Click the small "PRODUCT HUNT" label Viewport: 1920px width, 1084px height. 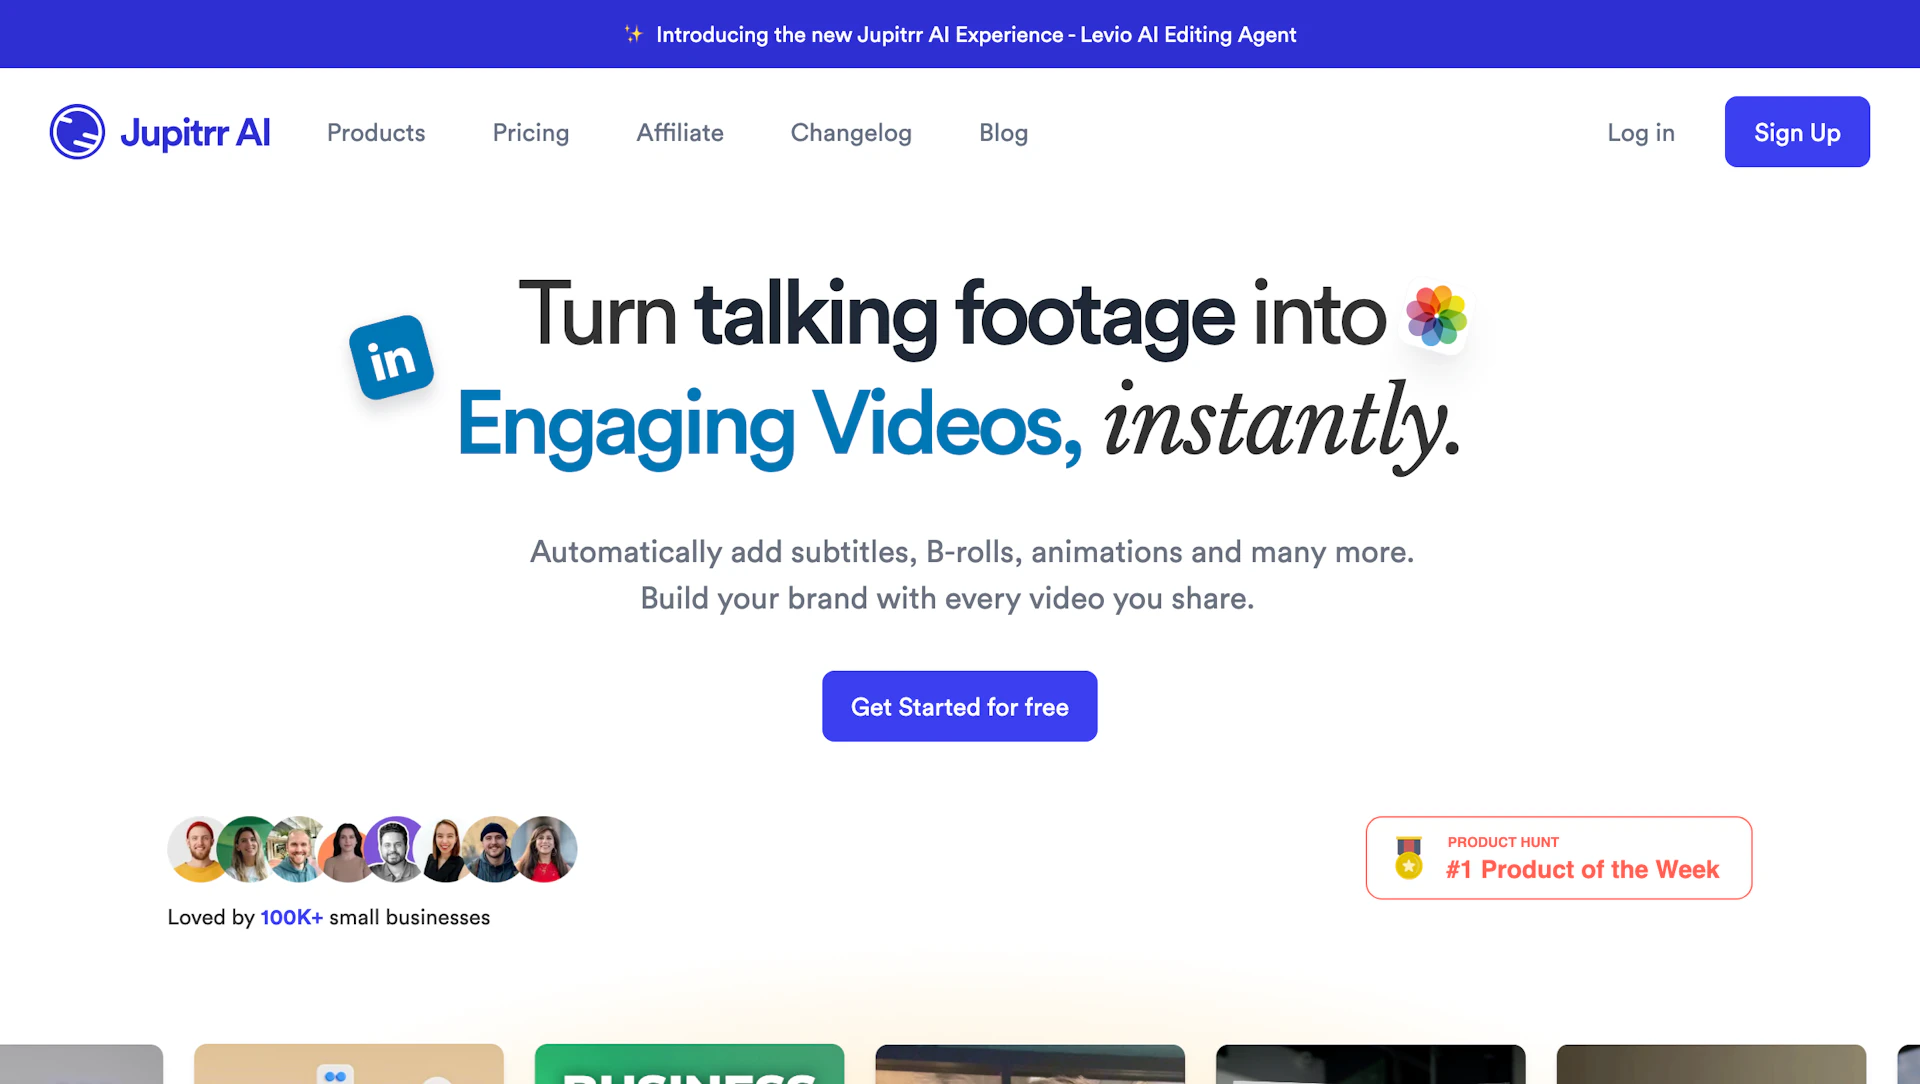[x=1503, y=842]
